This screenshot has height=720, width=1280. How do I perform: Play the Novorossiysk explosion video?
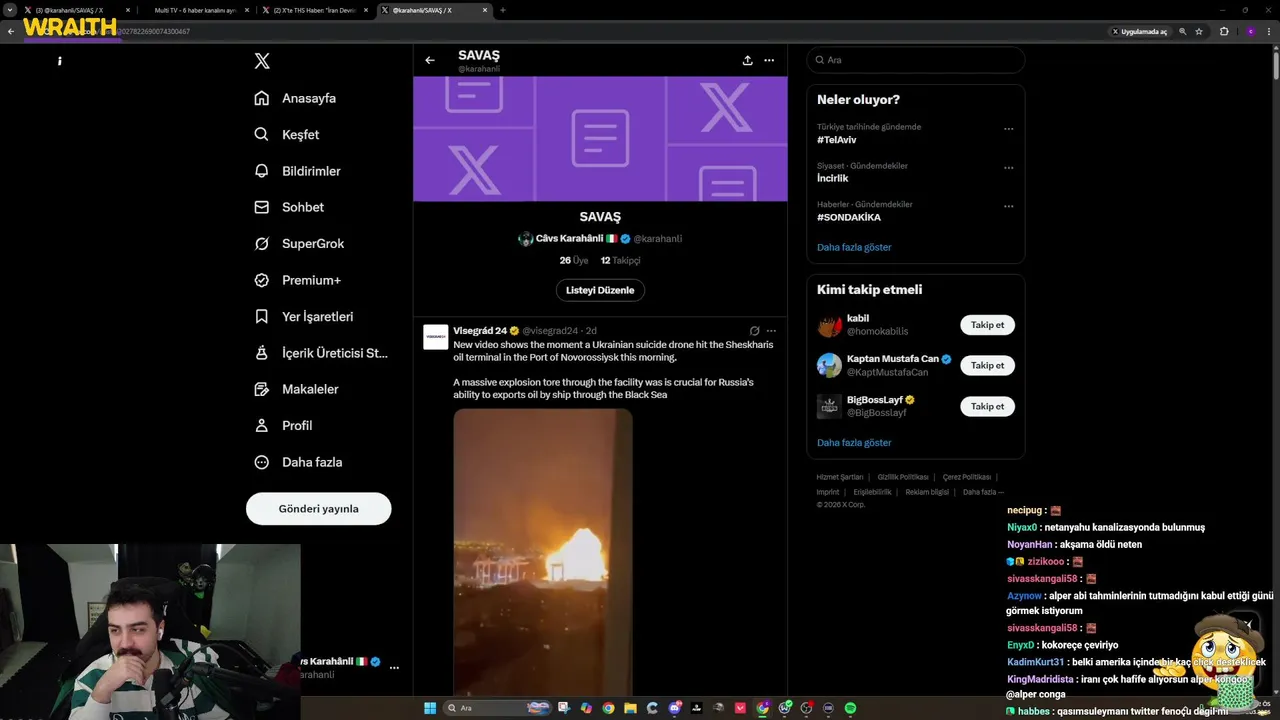pos(543,552)
